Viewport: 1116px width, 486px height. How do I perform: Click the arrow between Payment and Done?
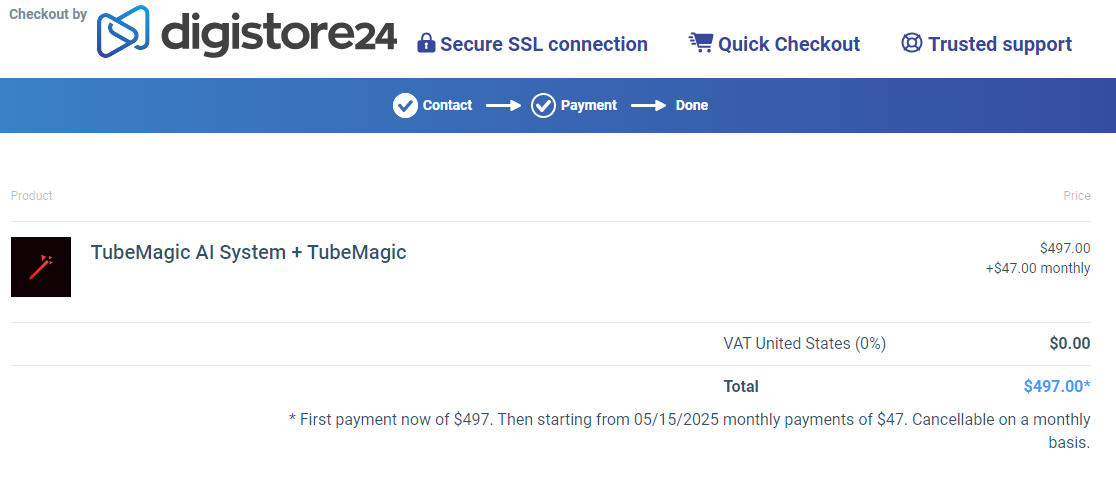tap(648, 105)
